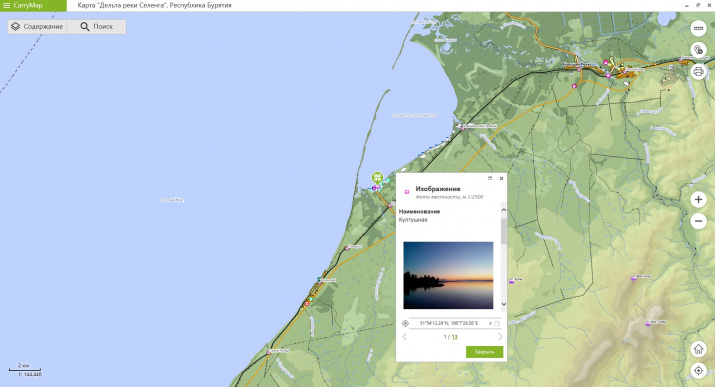The width and height of the screenshot is (715, 387).
Task: Tick the checkbox beside the coordinates
Action: (497, 323)
